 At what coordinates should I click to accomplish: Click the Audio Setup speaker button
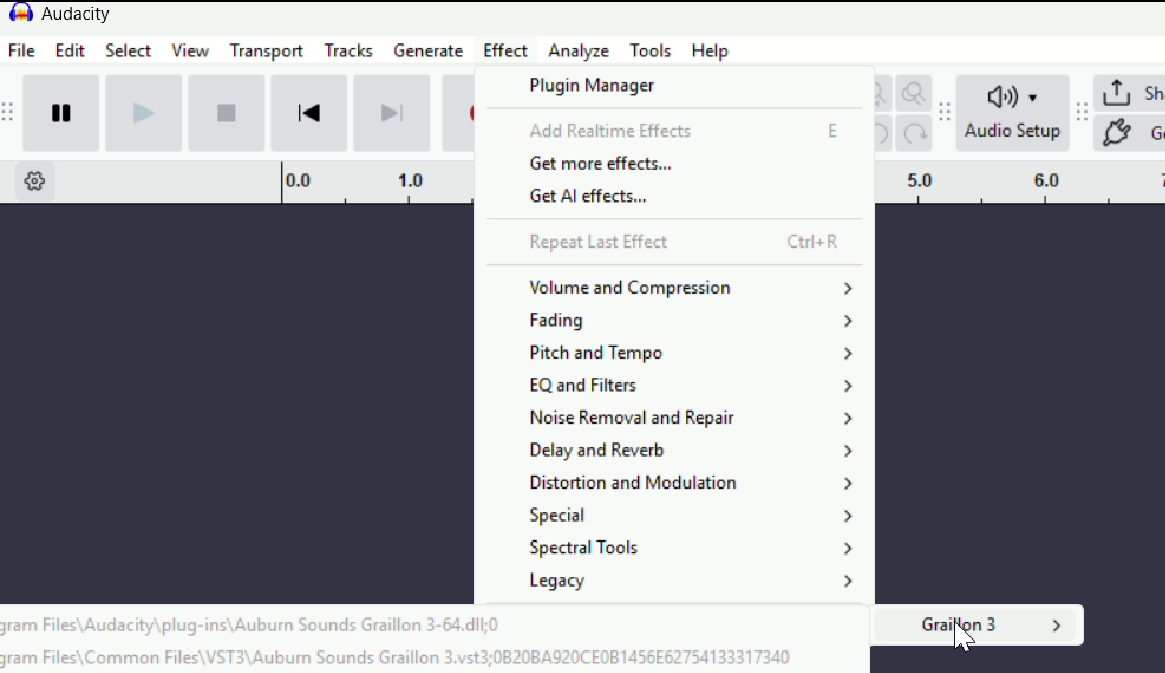coord(1012,113)
